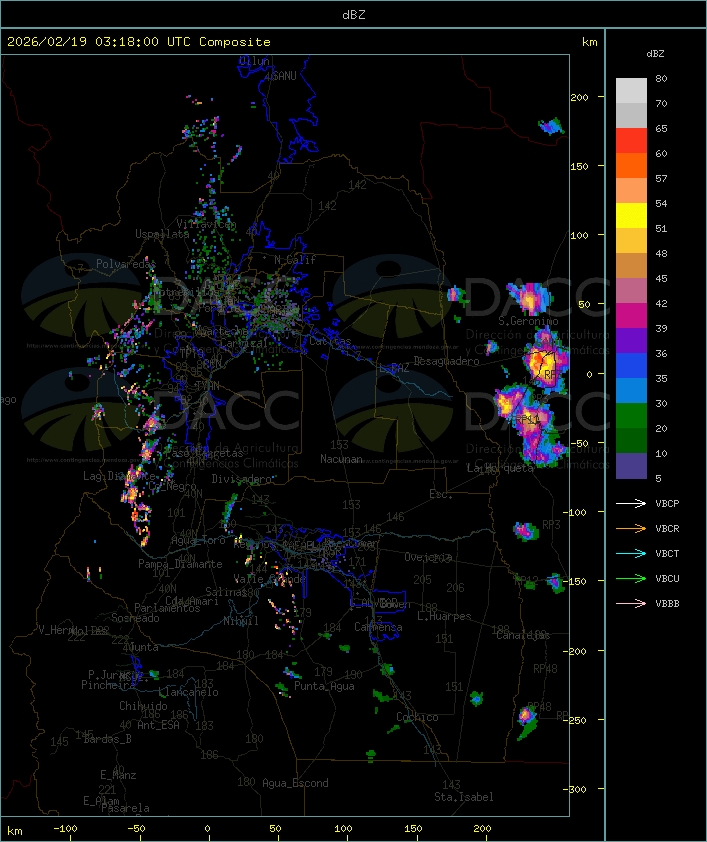Click the VBCP legend label
Image resolution: width=707 pixels, height=842 pixels.
[x=667, y=504]
